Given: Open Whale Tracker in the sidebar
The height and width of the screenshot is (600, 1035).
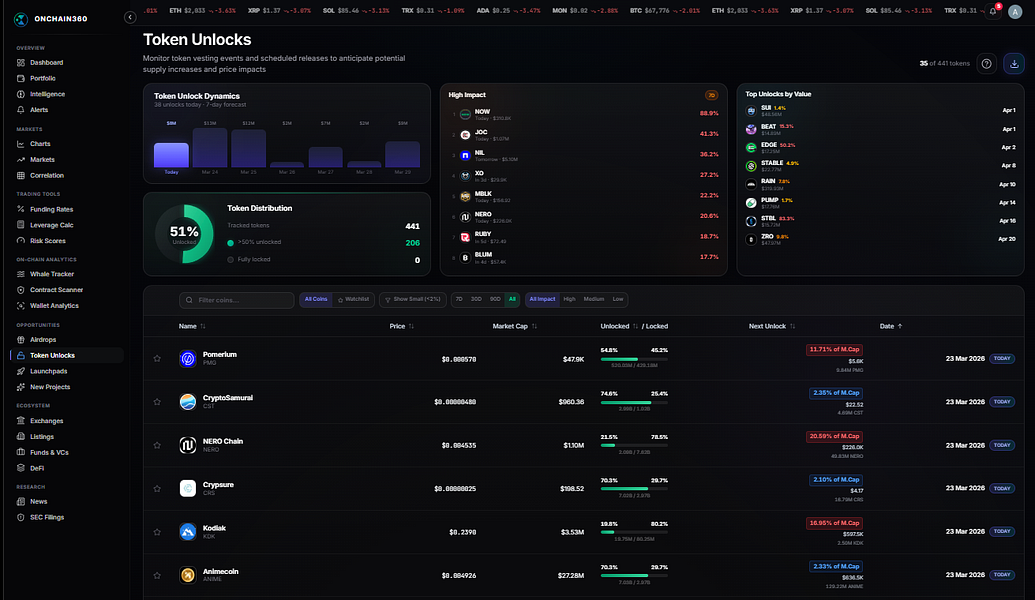Looking at the screenshot, I should click(67, 274).
